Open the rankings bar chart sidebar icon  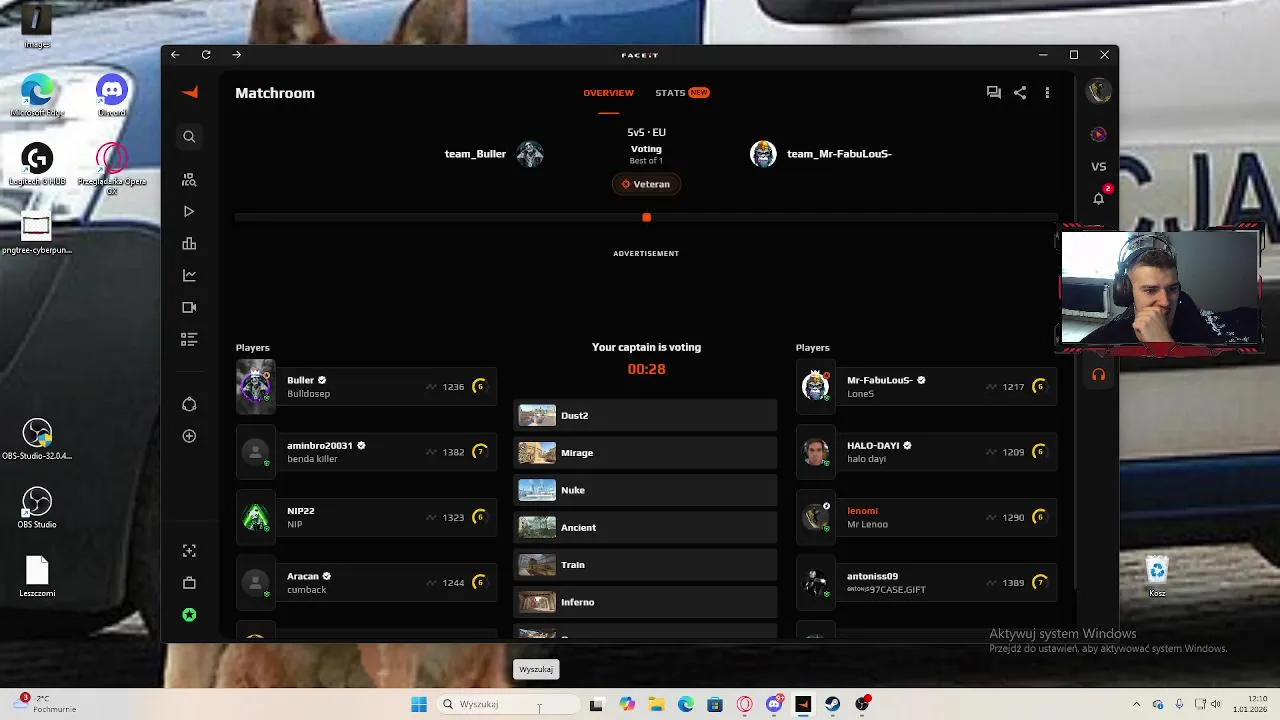coord(189,244)
